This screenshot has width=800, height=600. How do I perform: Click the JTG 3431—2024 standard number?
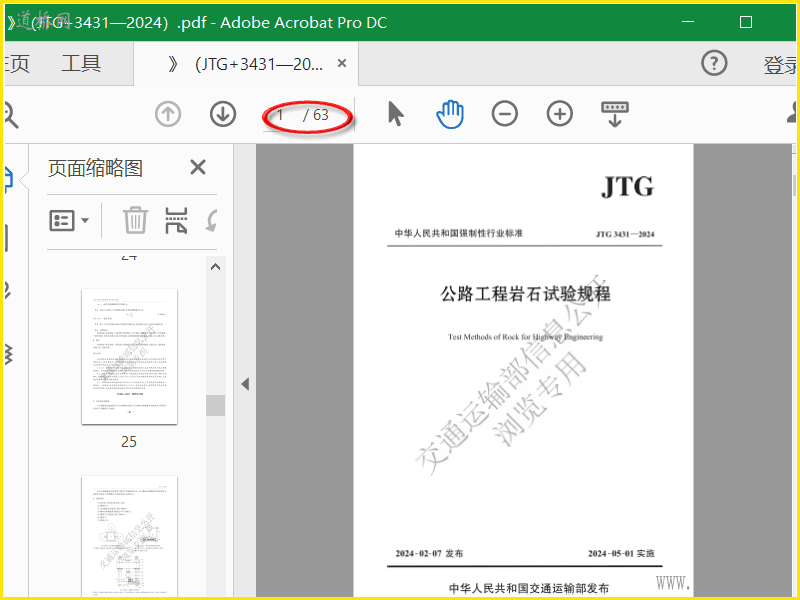click(x=625, y=234)
